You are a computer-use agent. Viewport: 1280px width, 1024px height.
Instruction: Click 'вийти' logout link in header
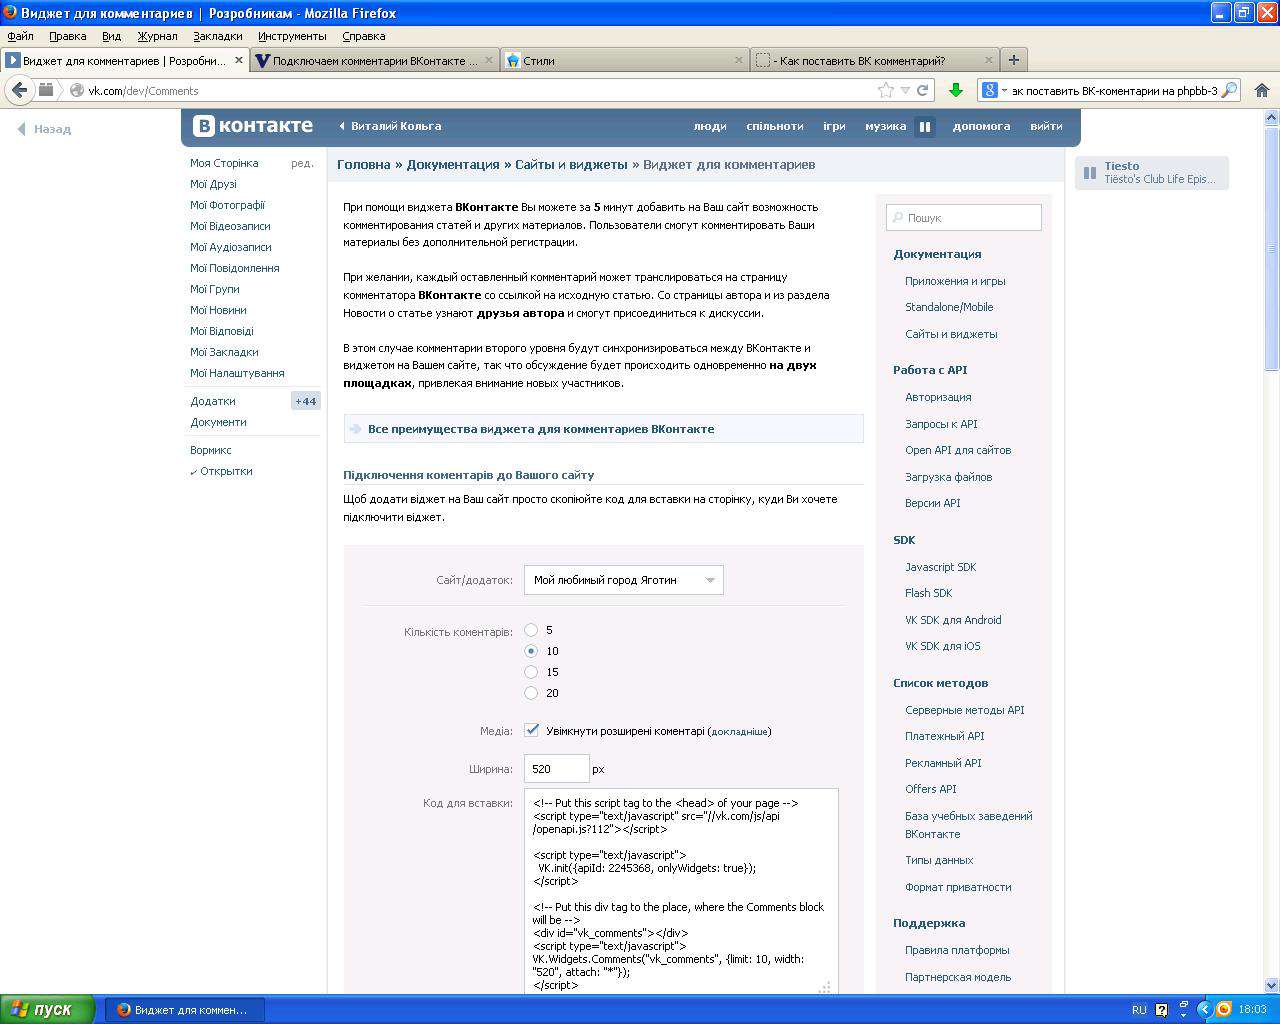click(x=1046, y=127)
